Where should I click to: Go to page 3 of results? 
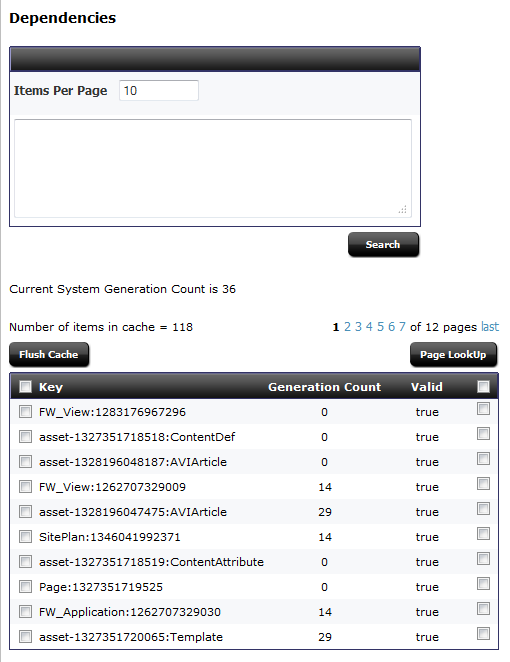358,327
